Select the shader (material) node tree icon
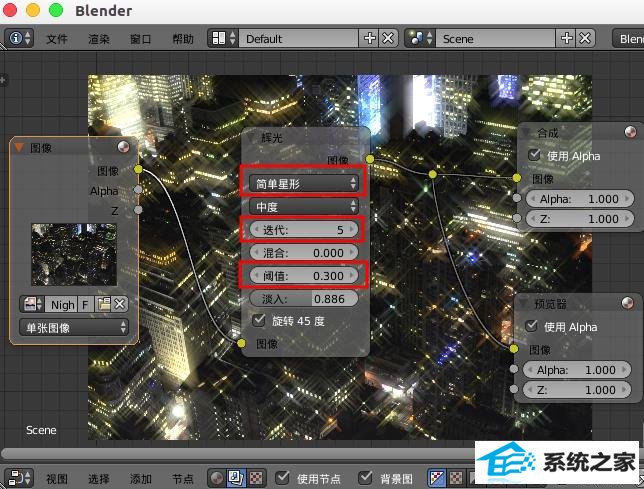This screenshot has width=644, height=489. (216, 478)
